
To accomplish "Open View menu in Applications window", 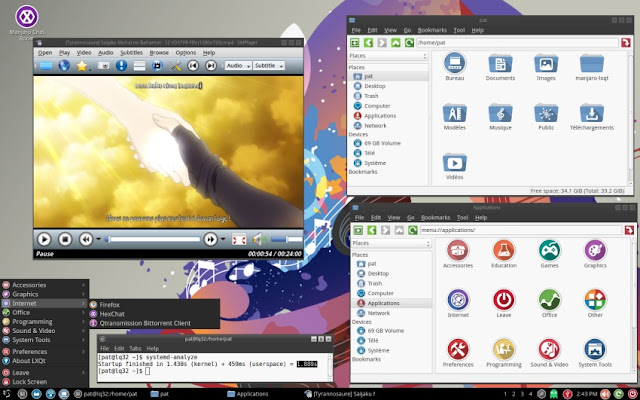I will point(393,218).
